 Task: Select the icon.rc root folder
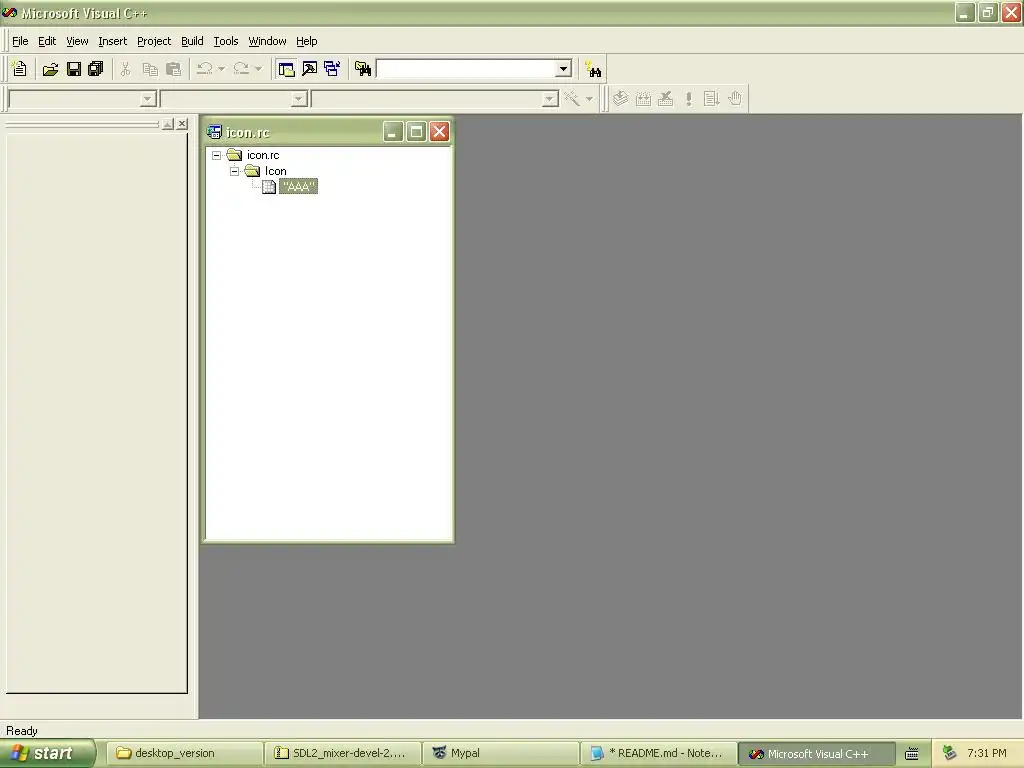(263, 155)
